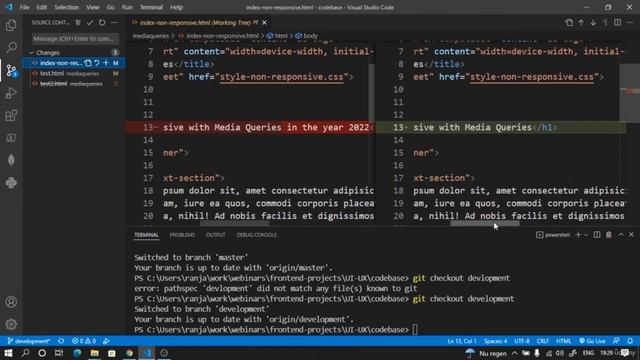640x360 pixels.
Task: Open the MongoDB leaf activity icon
Action: coord(11,160)
